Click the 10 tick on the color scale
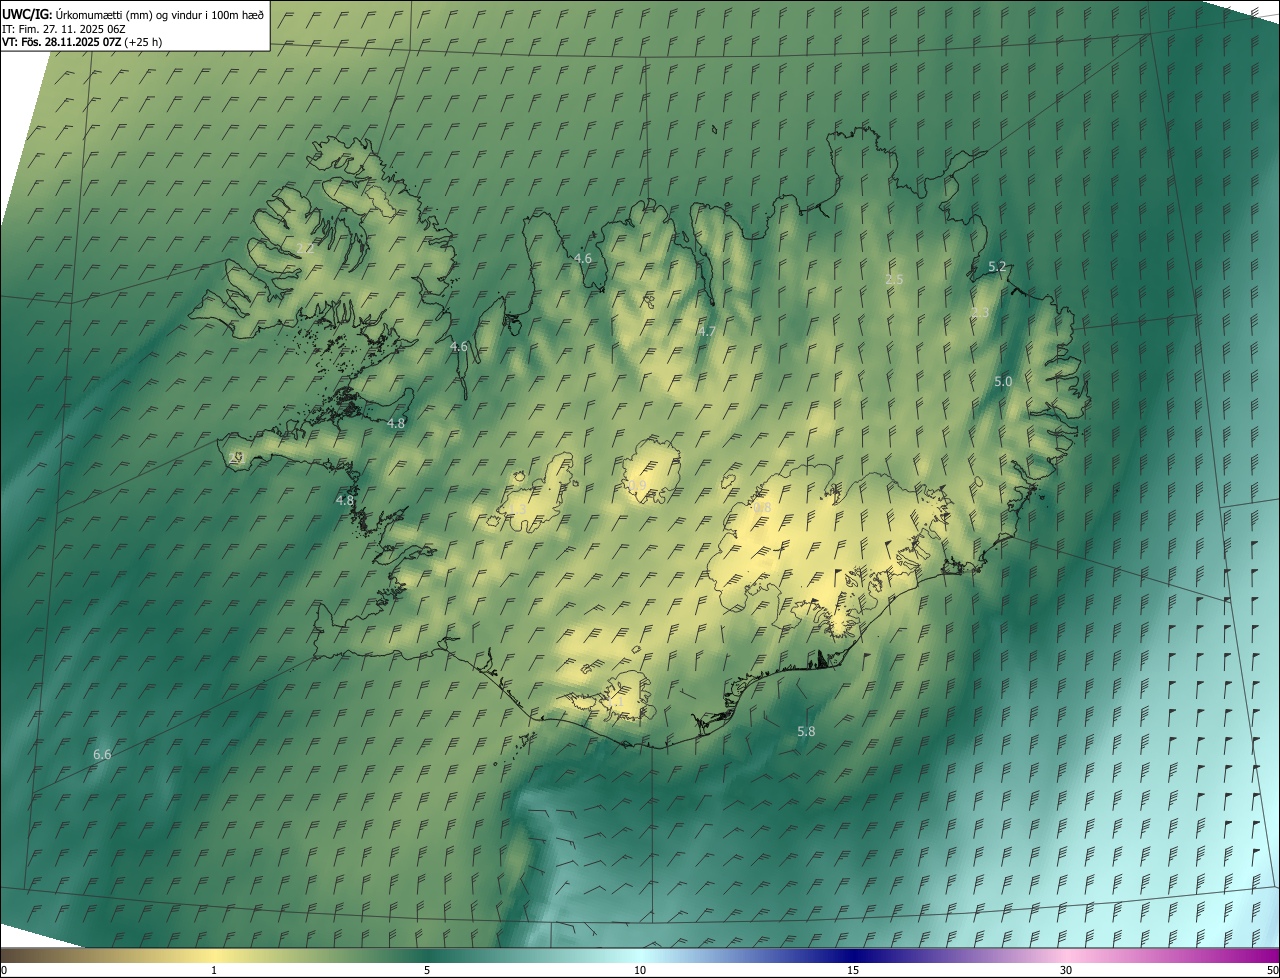Viewport: 1280px width, 978px height. (x=640, y=970)
